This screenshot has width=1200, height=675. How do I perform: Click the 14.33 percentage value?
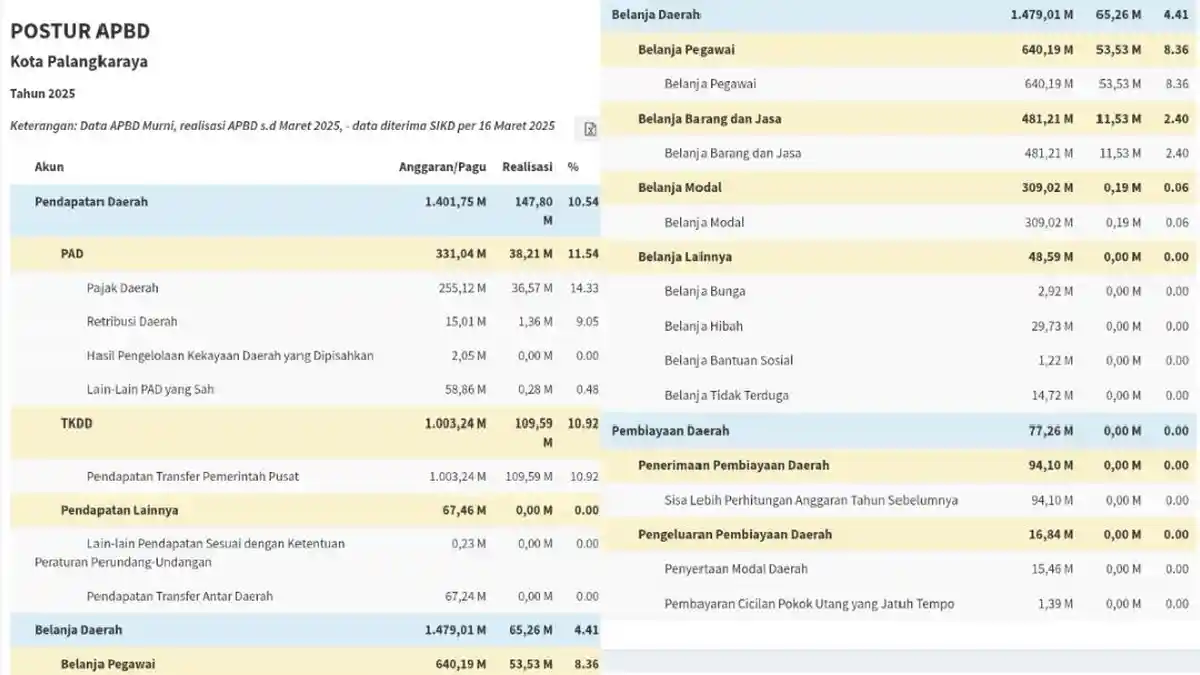pyautogui.click(x=583, y=288)
